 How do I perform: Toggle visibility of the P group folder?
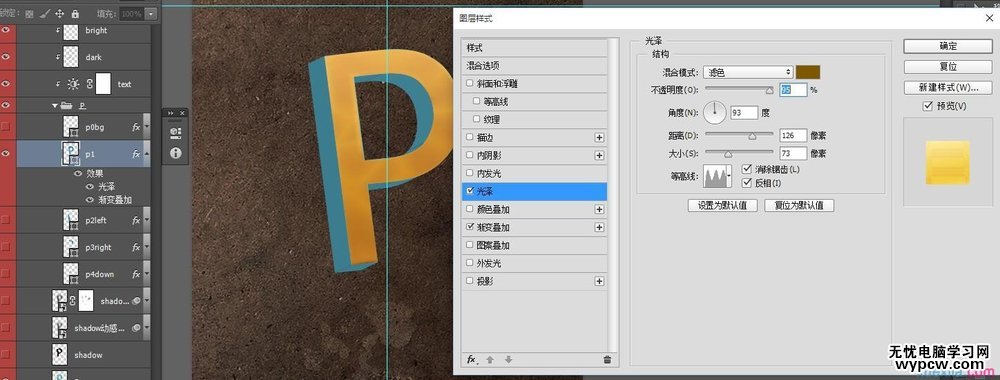pos(7,105)
